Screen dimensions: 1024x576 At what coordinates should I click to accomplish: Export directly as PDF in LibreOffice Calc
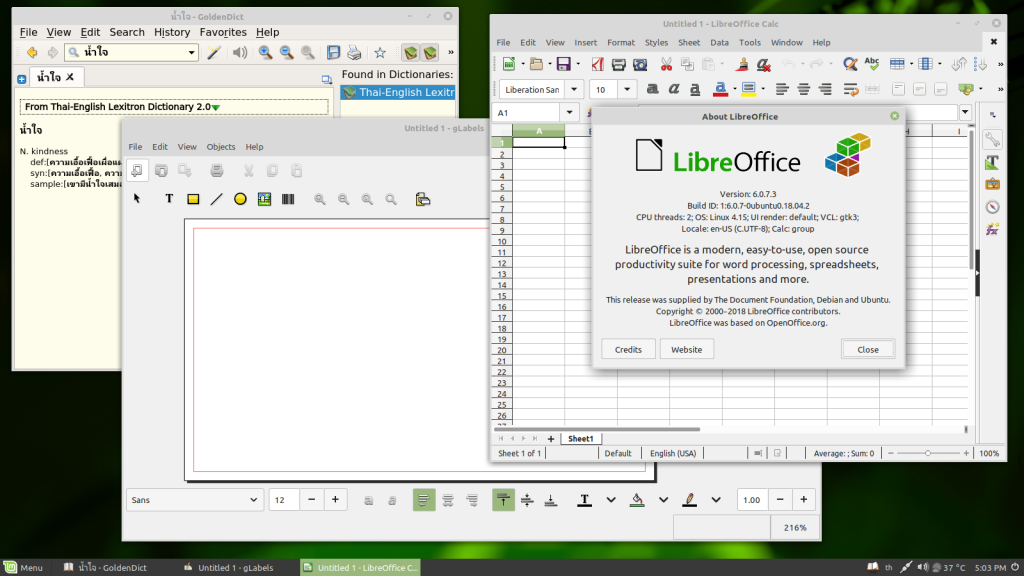pyautogui.click(x=598, y=63)
